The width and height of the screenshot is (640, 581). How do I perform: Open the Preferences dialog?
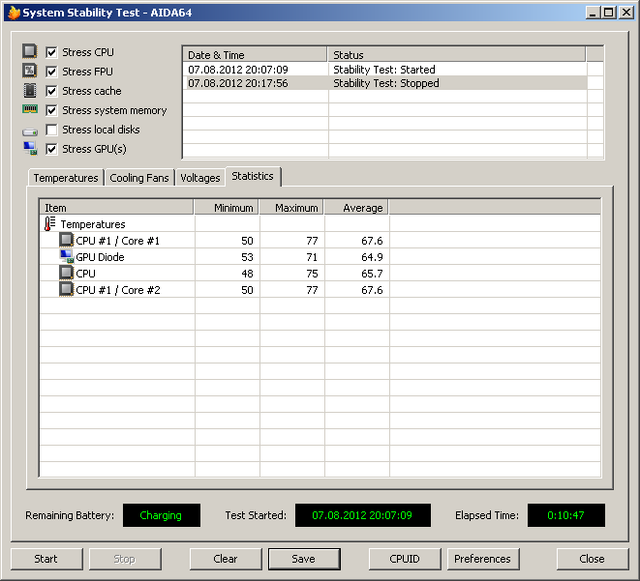[482, 559]
